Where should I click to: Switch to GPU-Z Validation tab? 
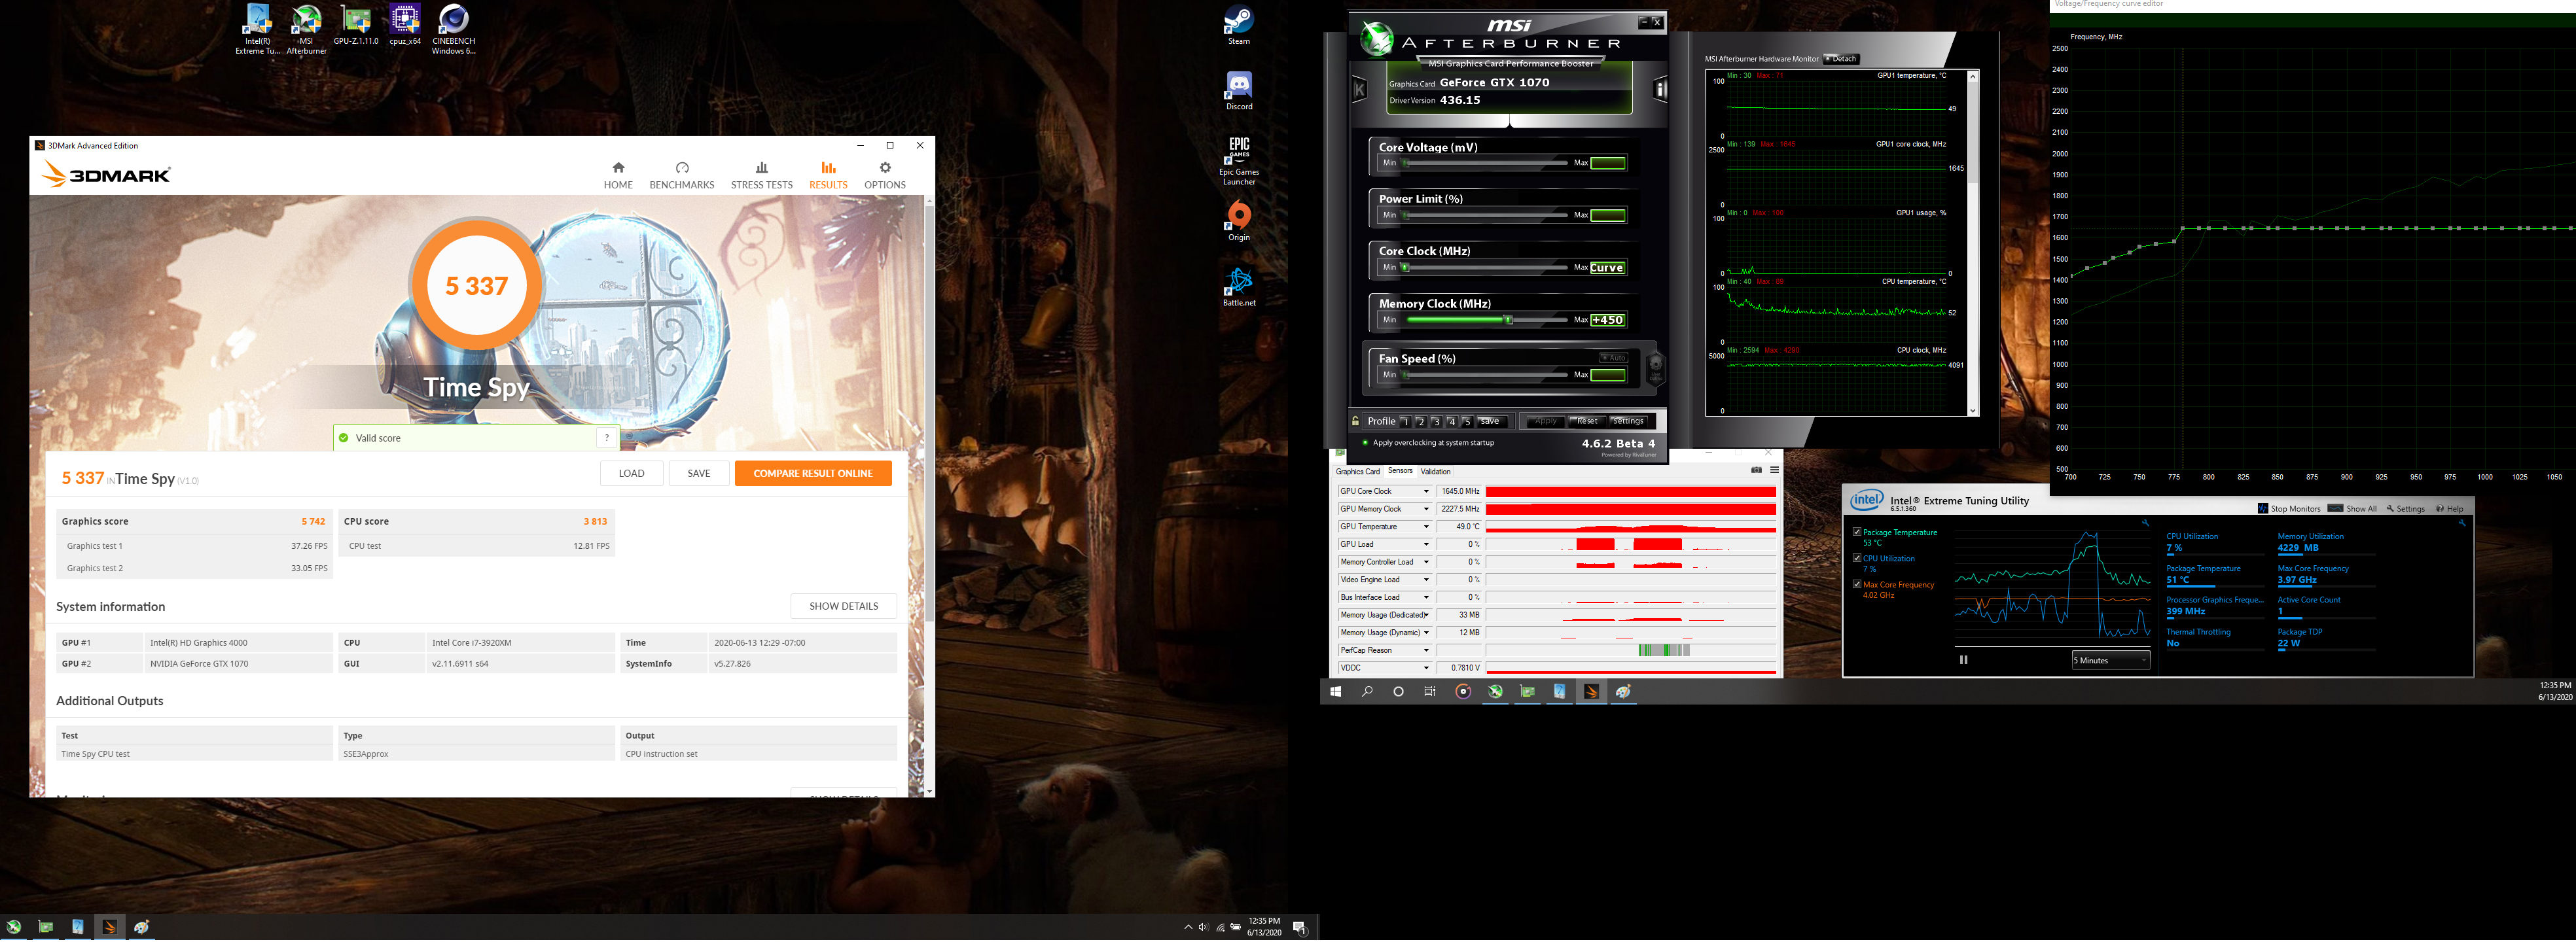(1435, 471)
